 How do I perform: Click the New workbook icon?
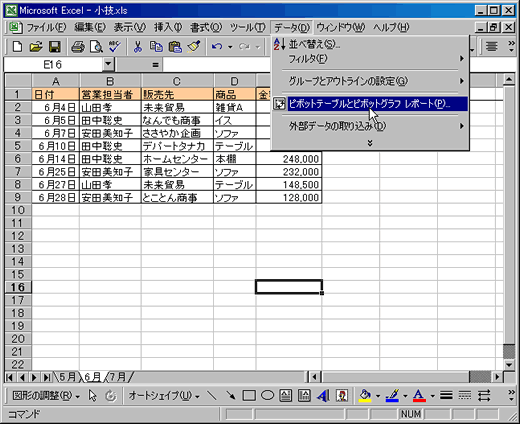(x=17, y=47)
